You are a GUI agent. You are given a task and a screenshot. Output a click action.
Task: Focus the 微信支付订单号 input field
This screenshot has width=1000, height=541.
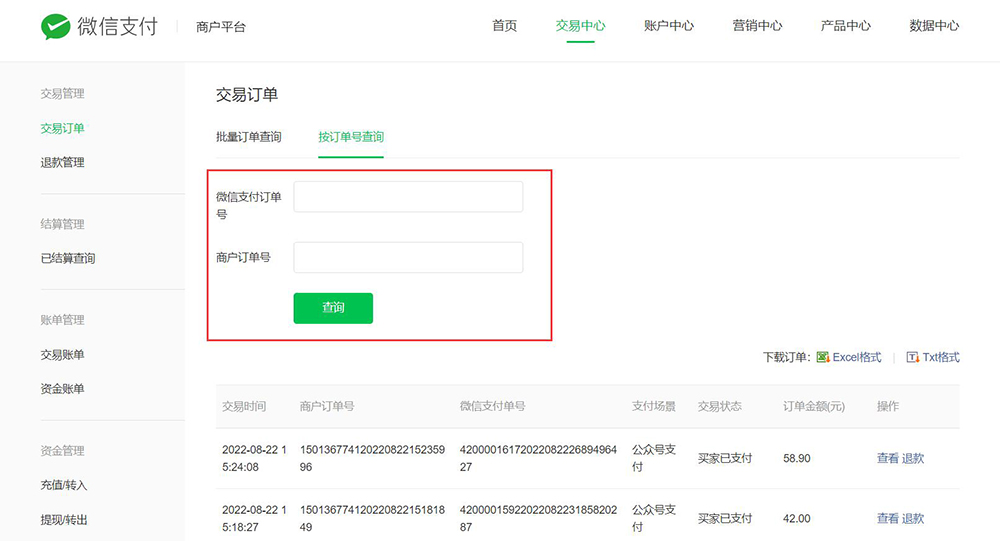pyautogui.click(x=408, y=196)
